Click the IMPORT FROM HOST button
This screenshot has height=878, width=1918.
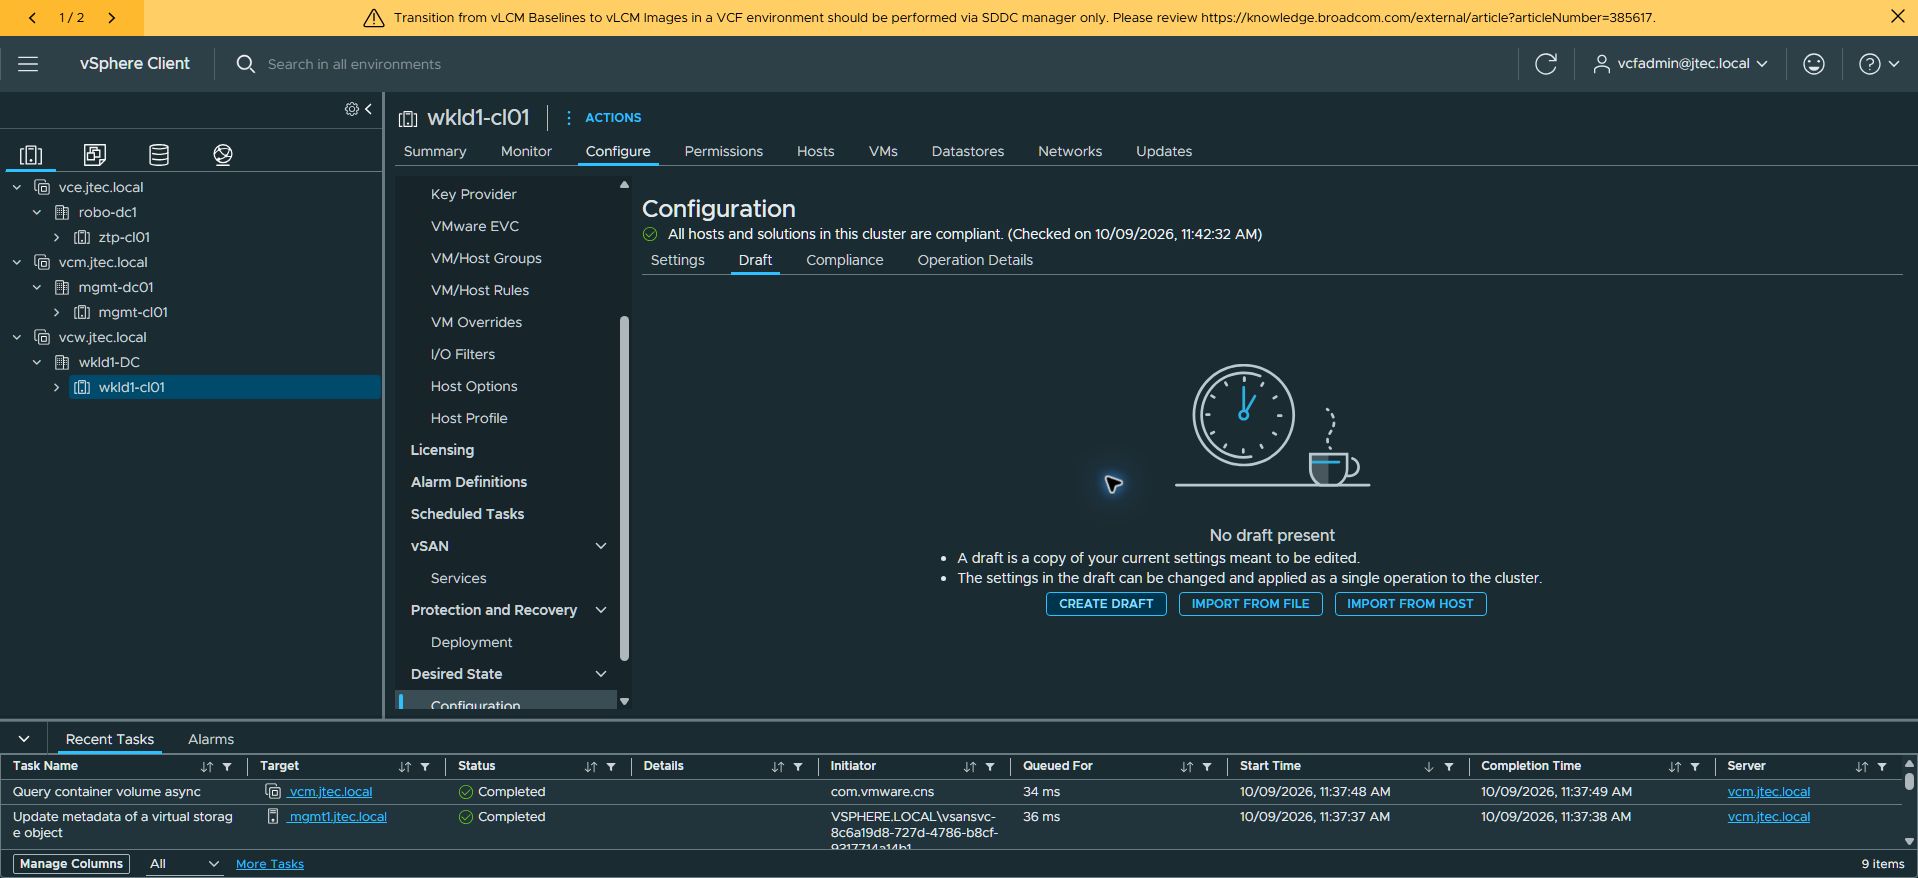pos(1410,604)
